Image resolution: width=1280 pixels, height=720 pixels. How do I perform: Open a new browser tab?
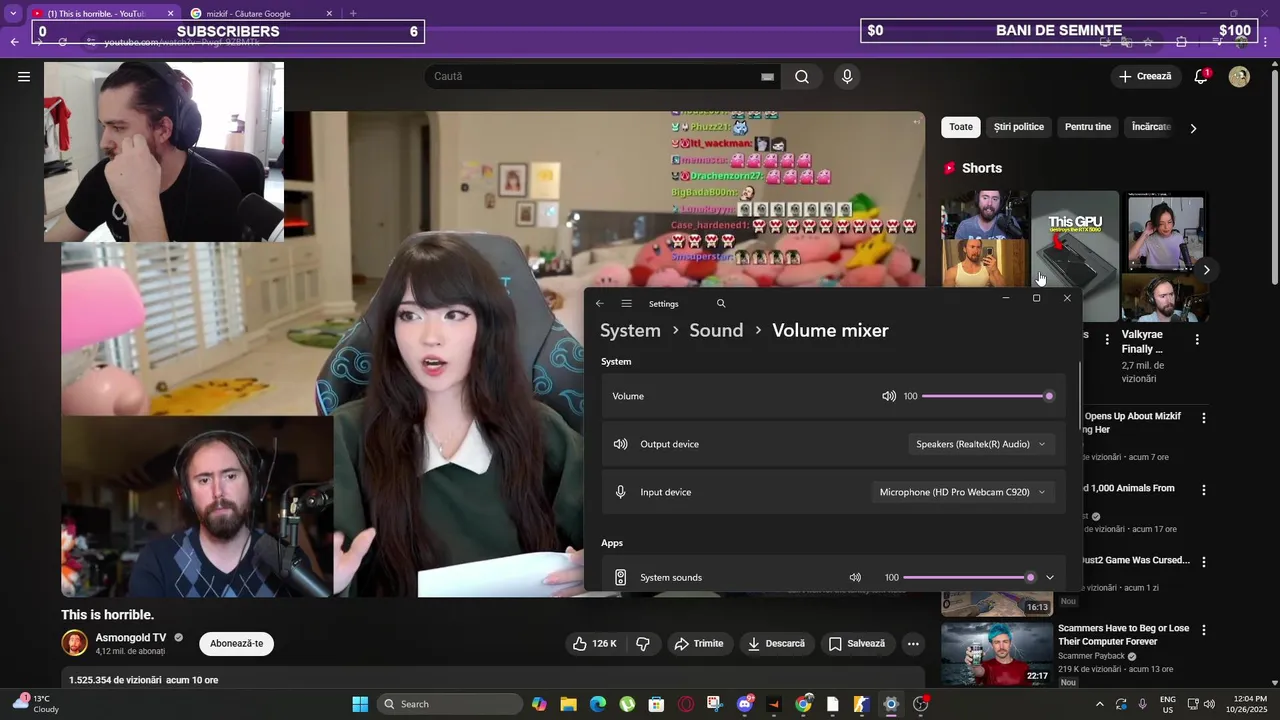tap(353, 13)
